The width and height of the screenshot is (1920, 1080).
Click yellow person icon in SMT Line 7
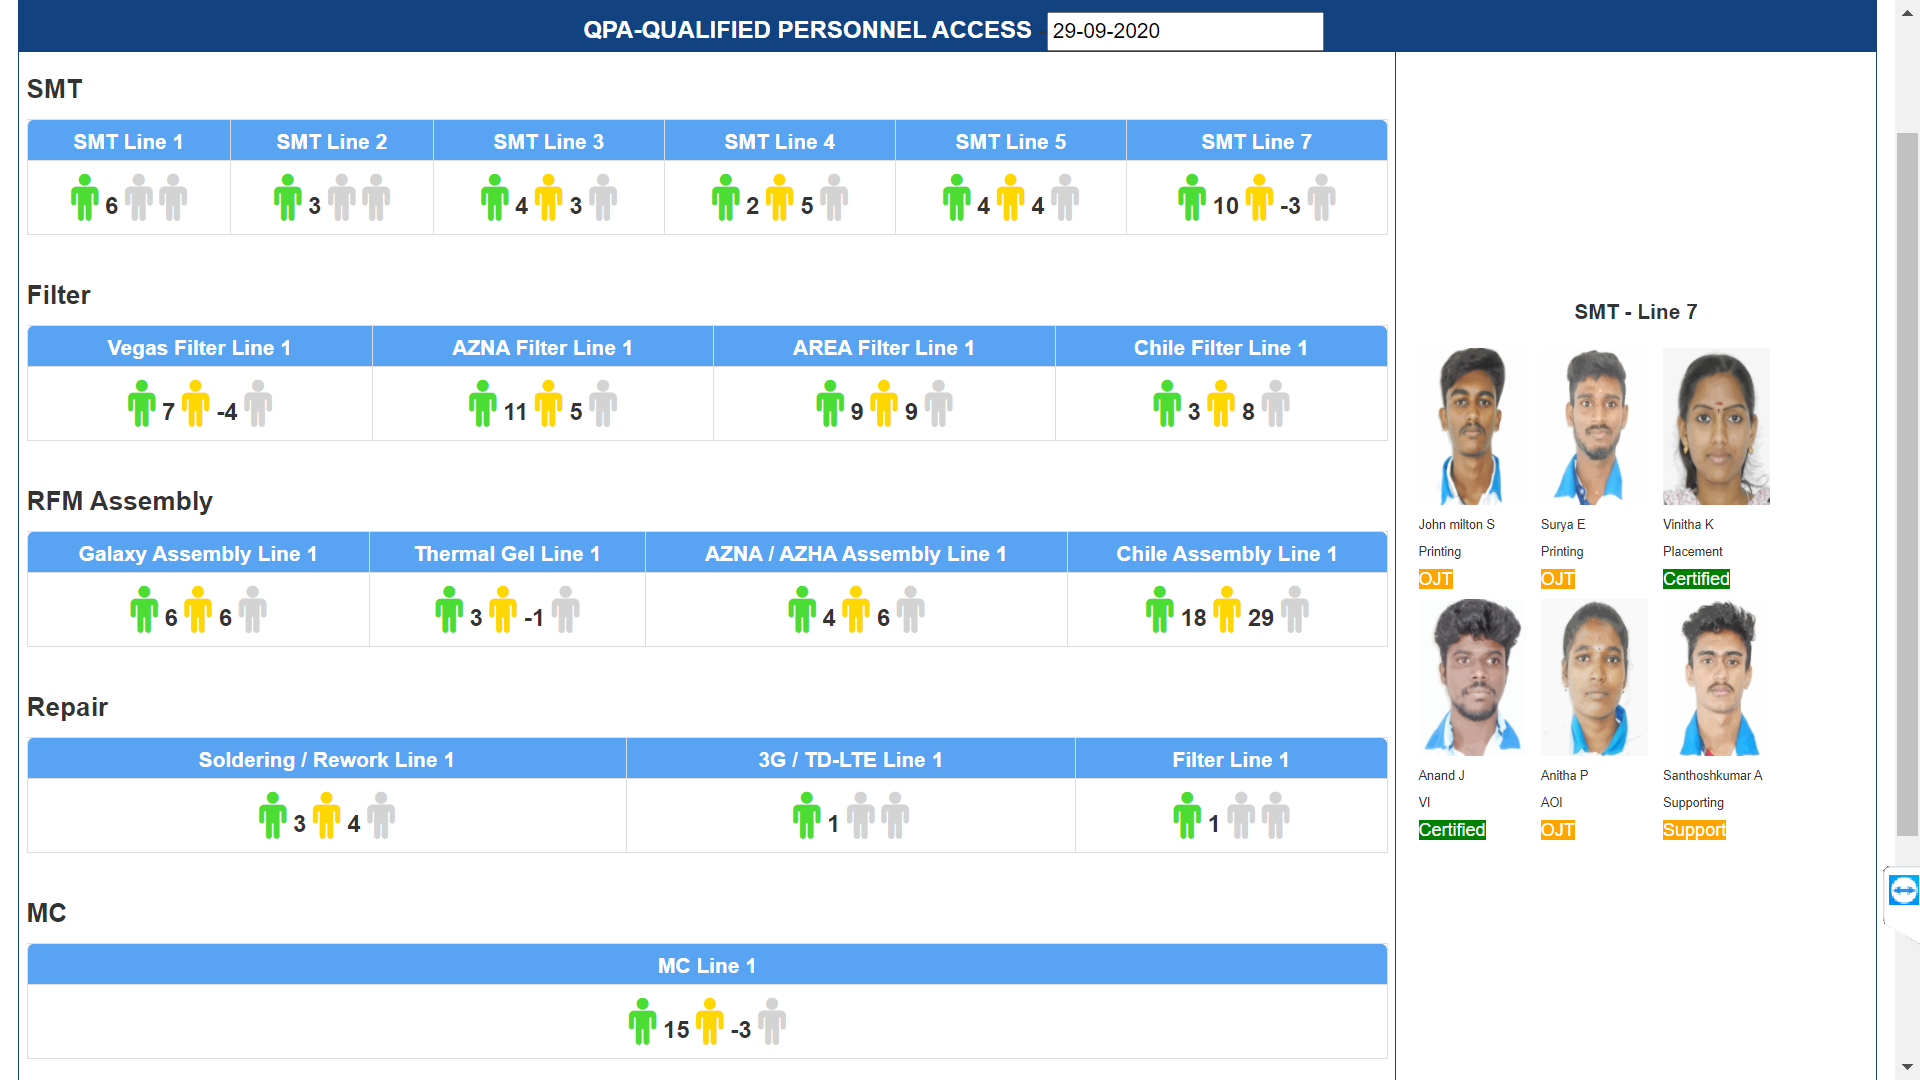(x=1259, y=198)
